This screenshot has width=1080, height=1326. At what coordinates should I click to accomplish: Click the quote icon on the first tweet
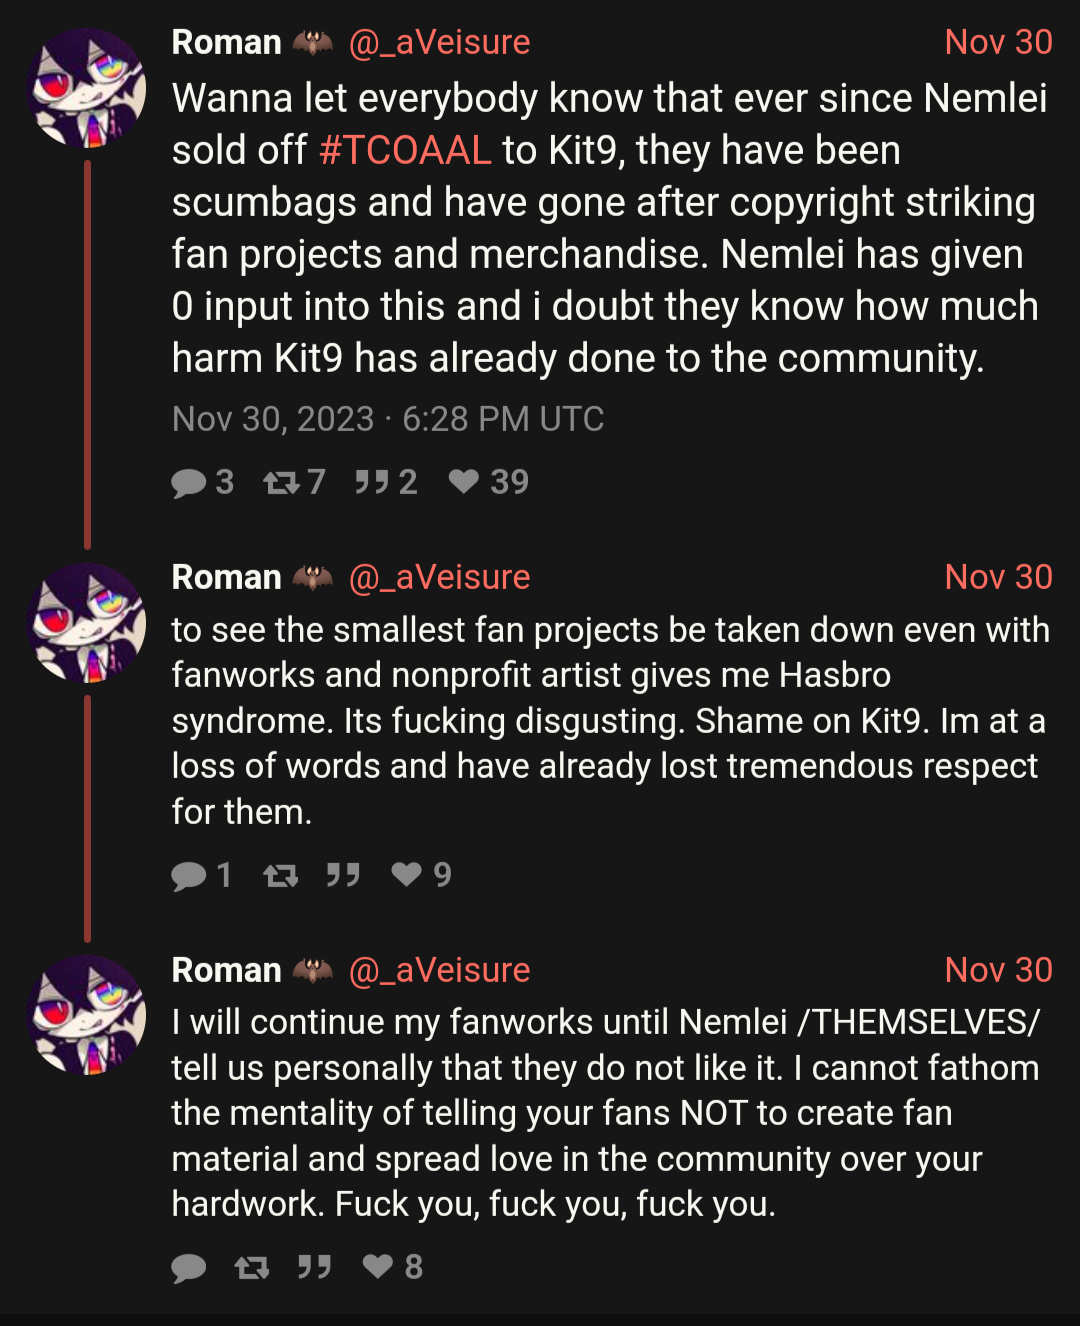372,482
